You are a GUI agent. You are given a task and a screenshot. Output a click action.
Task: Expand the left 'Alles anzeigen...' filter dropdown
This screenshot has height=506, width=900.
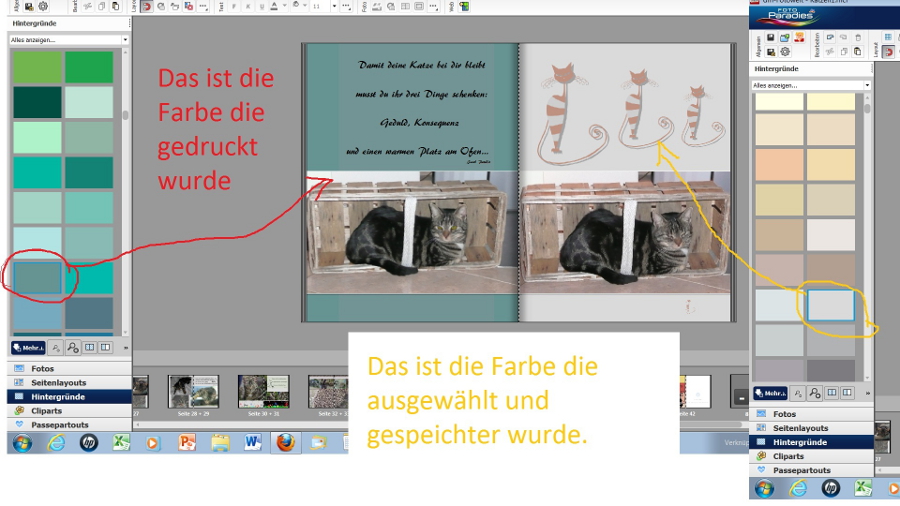(x=125, y=40)
